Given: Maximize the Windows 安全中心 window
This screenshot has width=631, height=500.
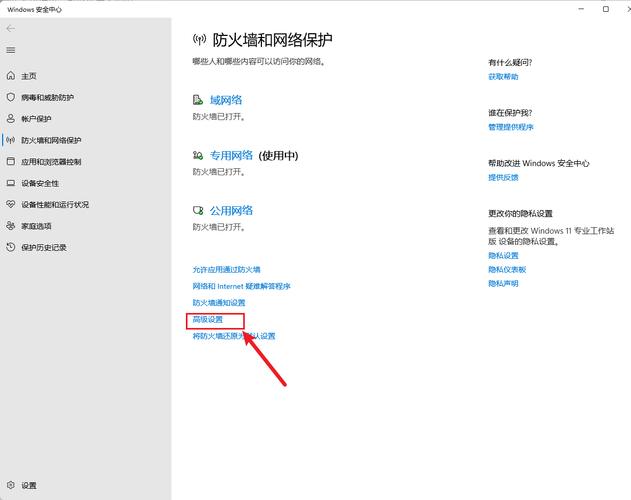Looking at the screenshot, I should (606, 9).
